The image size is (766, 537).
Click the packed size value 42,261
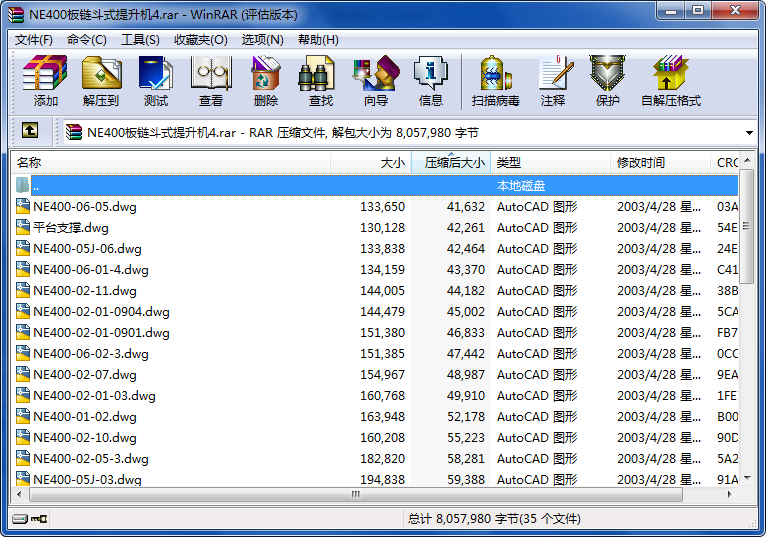(x=466, y=228)
